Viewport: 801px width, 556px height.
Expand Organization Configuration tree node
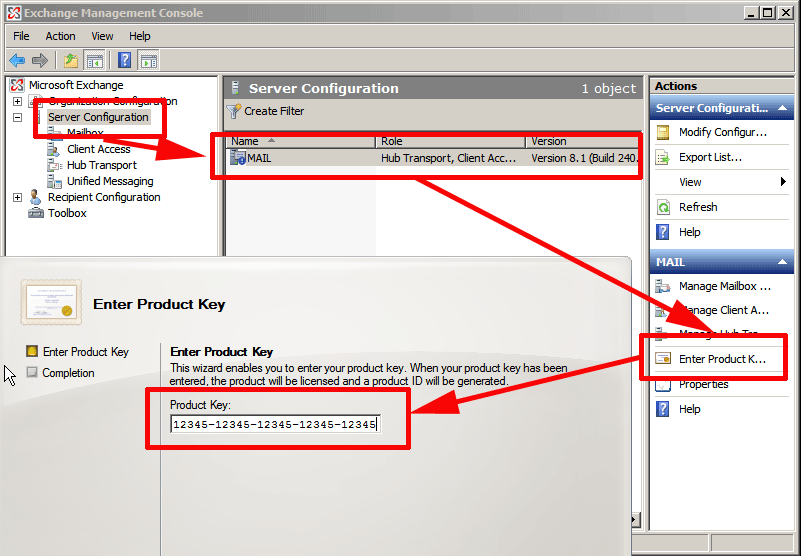(x=17, y=101)
